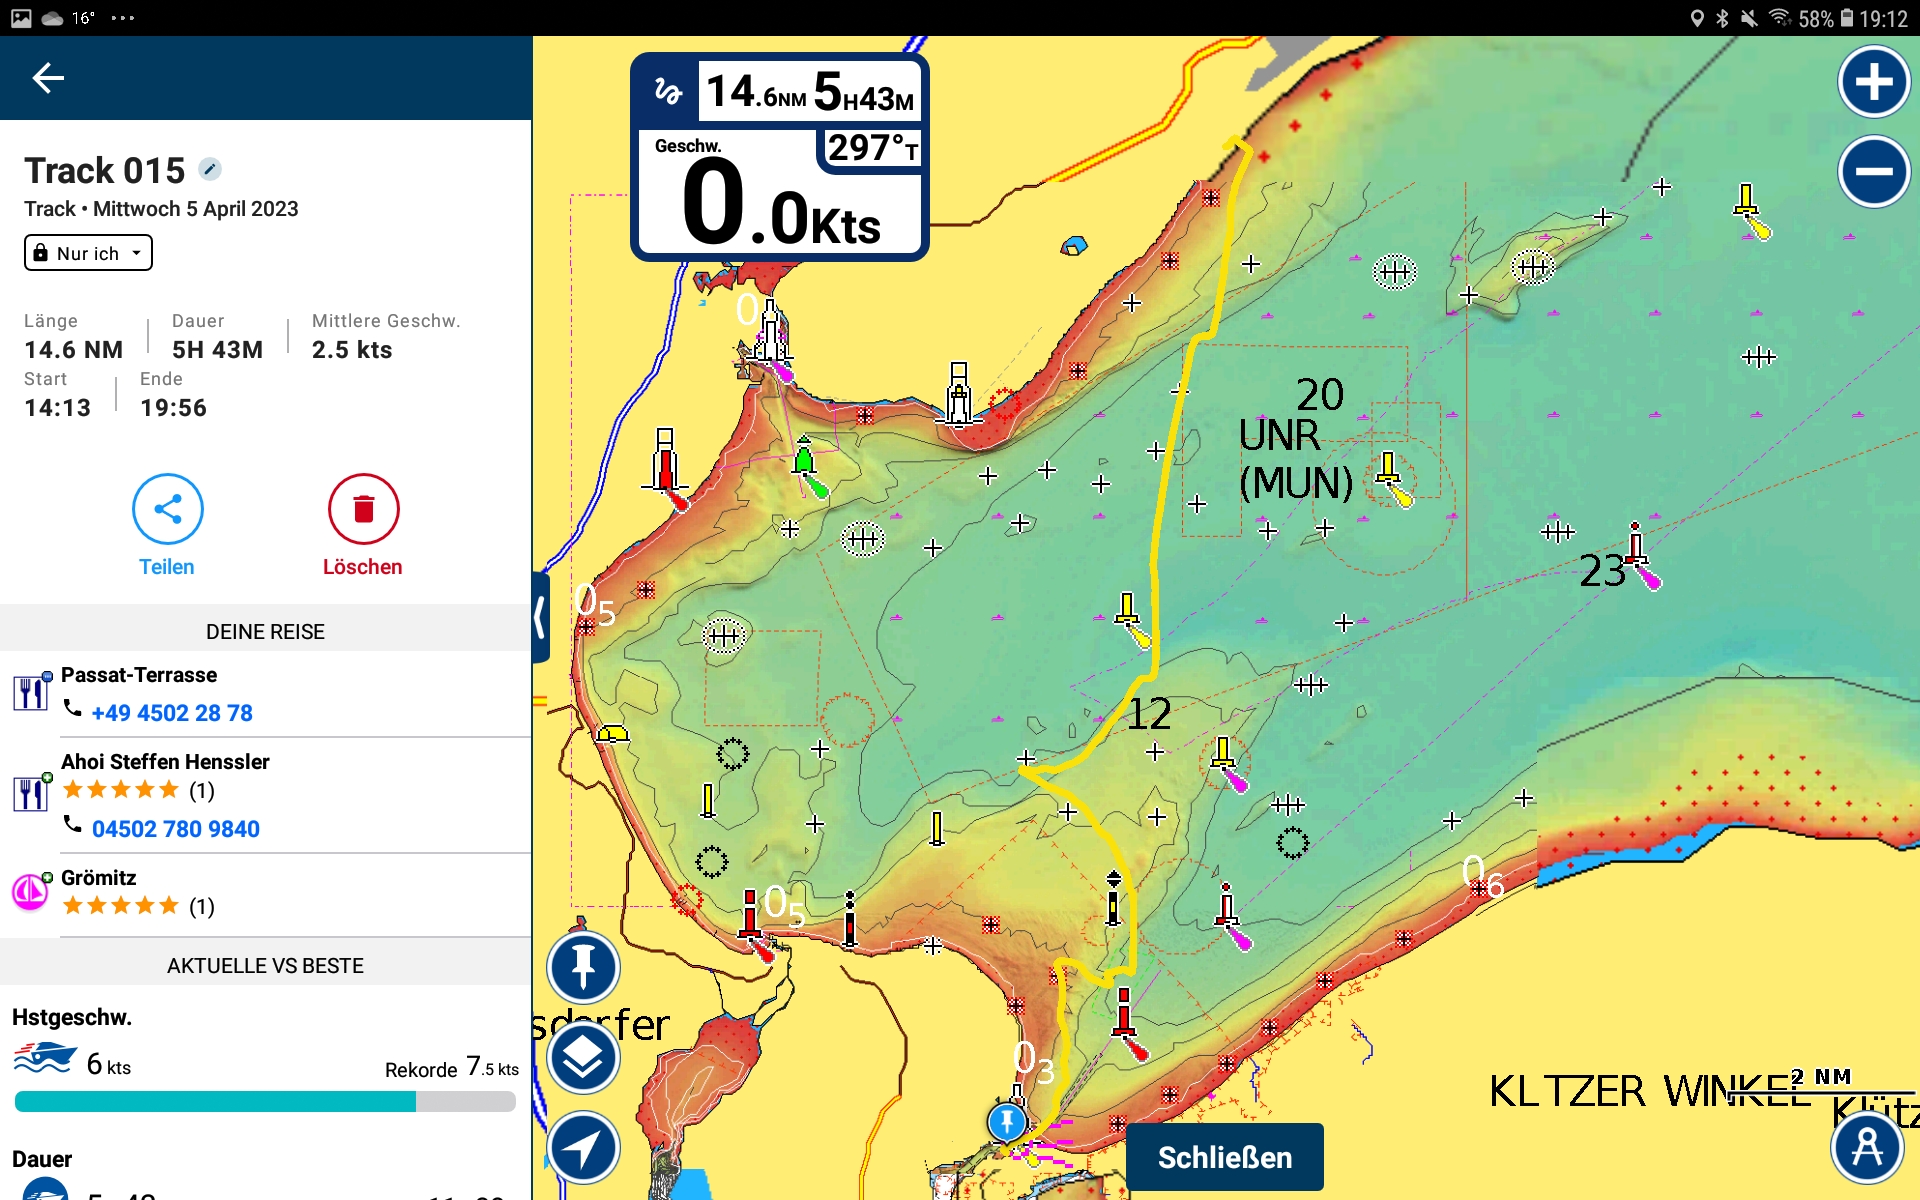Viewport: 1920px width, 1200px height.
Task: Tap the track info box on map
Action: coord(780,157)
